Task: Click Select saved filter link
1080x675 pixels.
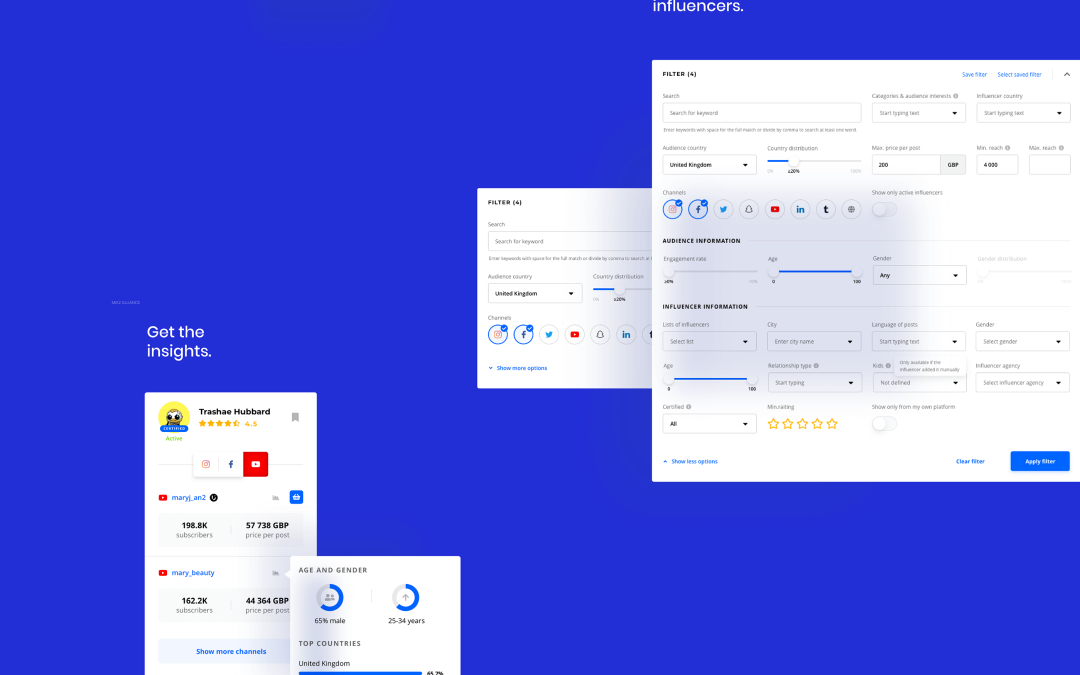Action: point(1019,74)
